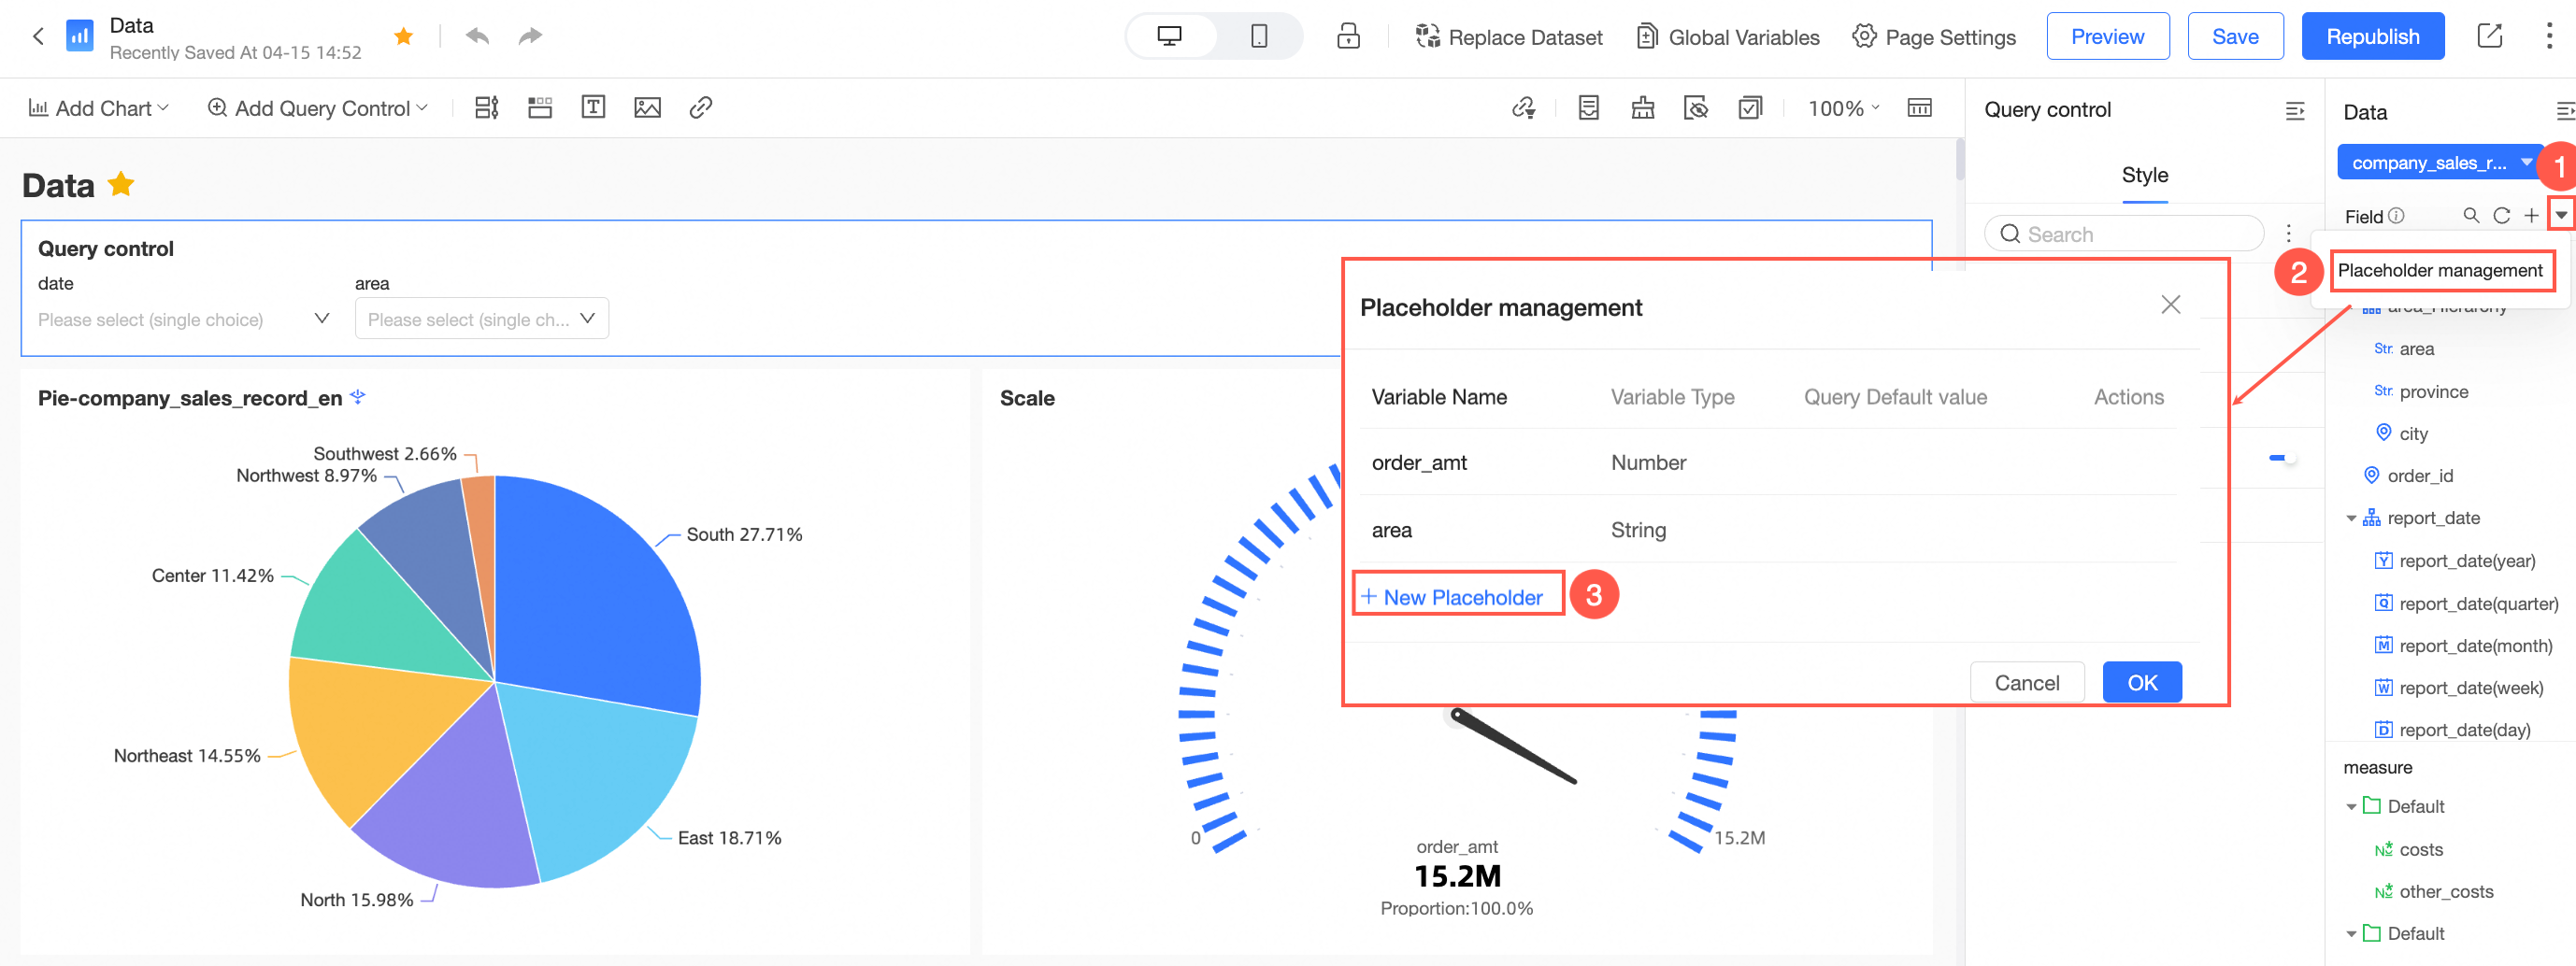Open more options beside Style search box
This screenshot has height=966, width=2576.
pos(2288,234)
